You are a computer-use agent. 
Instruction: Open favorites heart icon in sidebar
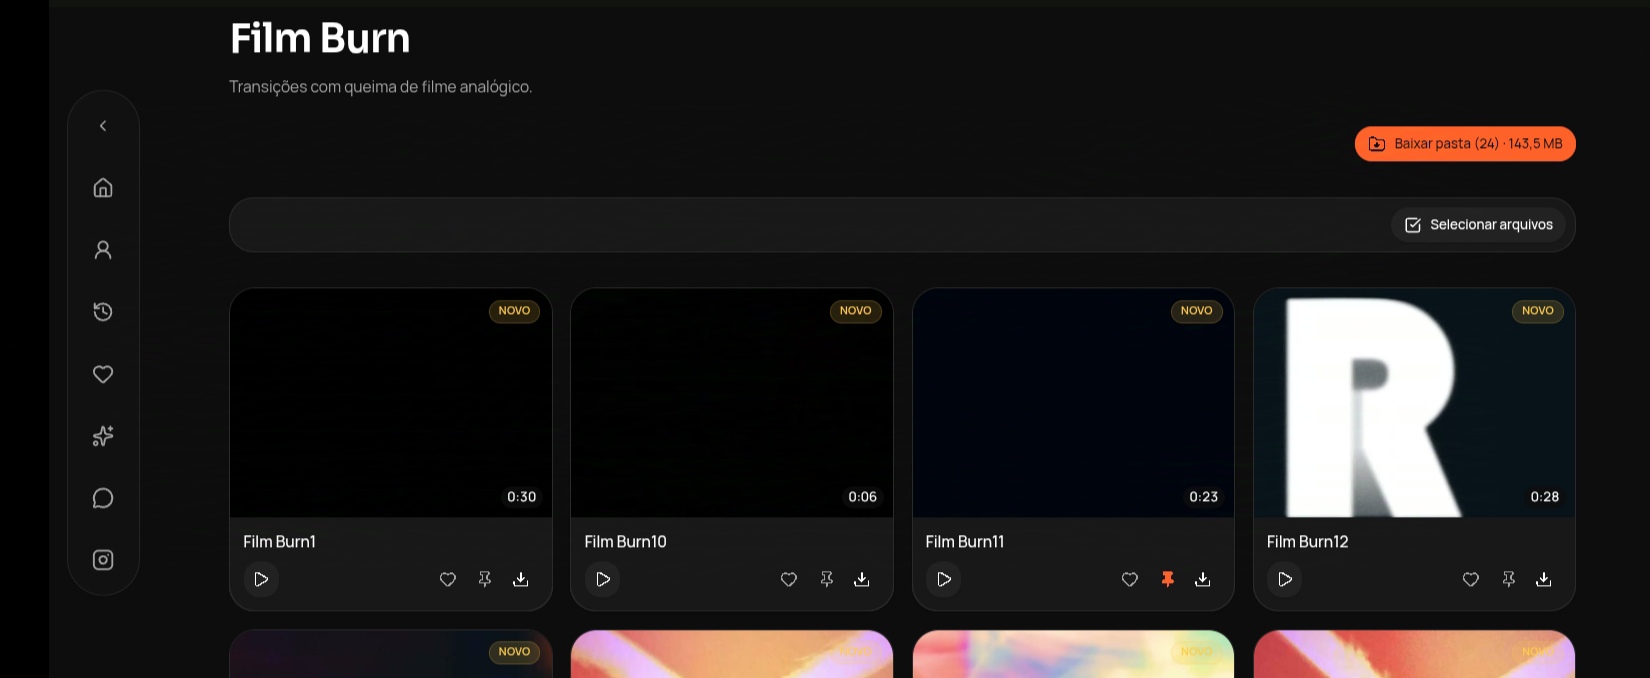point(103,374)
